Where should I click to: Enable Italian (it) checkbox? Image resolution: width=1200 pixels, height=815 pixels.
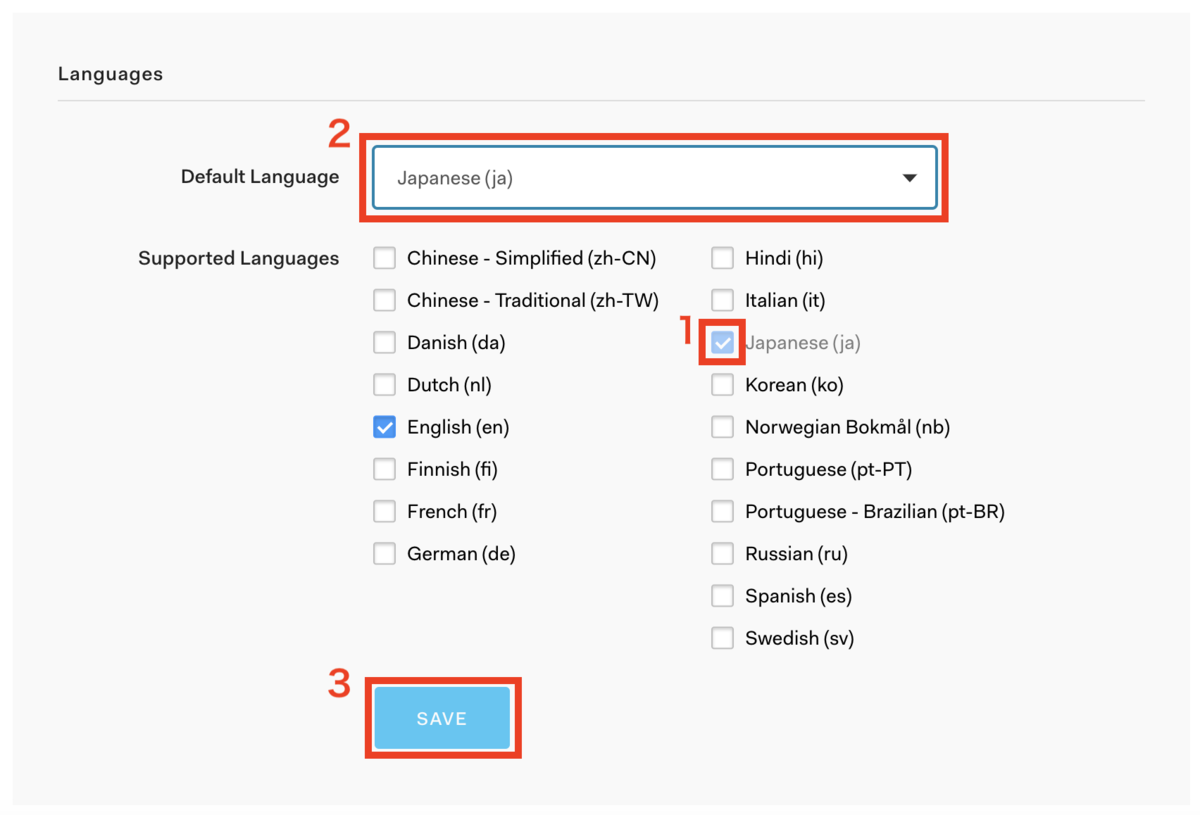pyautogui.click(x=722, y=300)
